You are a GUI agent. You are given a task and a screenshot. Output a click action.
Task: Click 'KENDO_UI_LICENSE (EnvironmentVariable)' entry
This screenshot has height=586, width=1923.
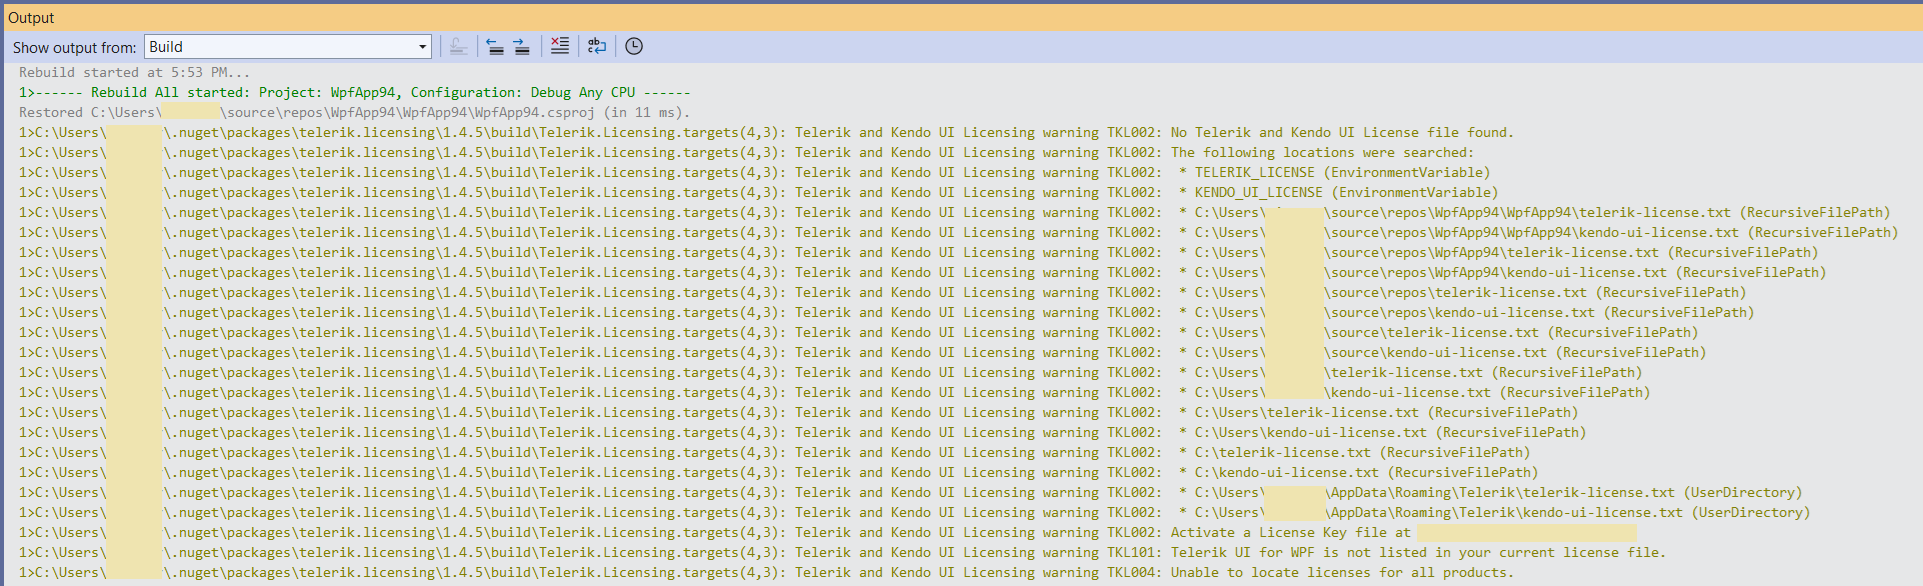(x=1346, y=192)
